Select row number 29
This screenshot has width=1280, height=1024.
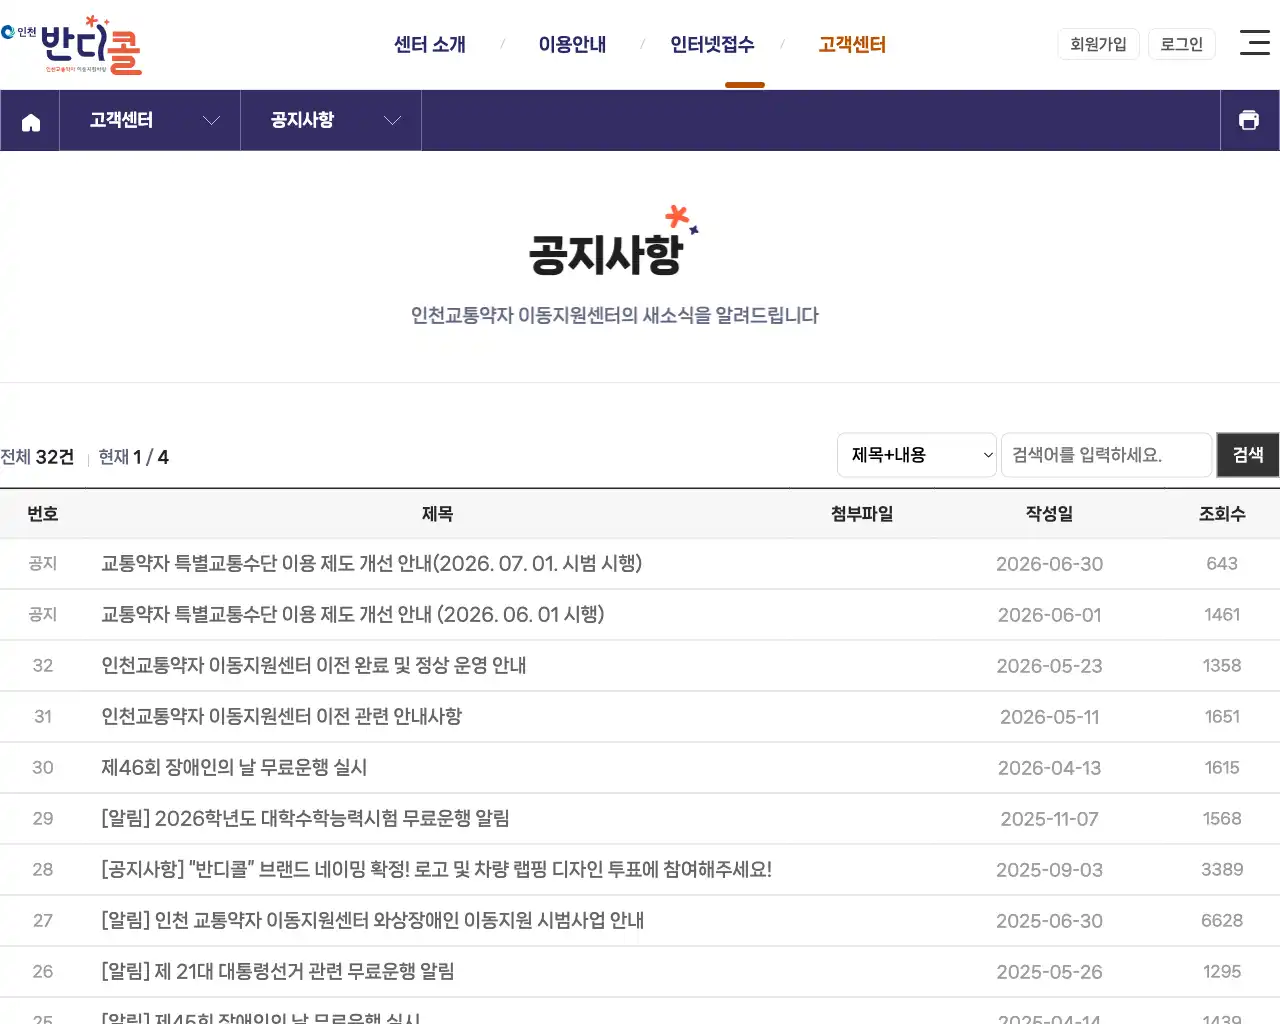tap(43, 819)
